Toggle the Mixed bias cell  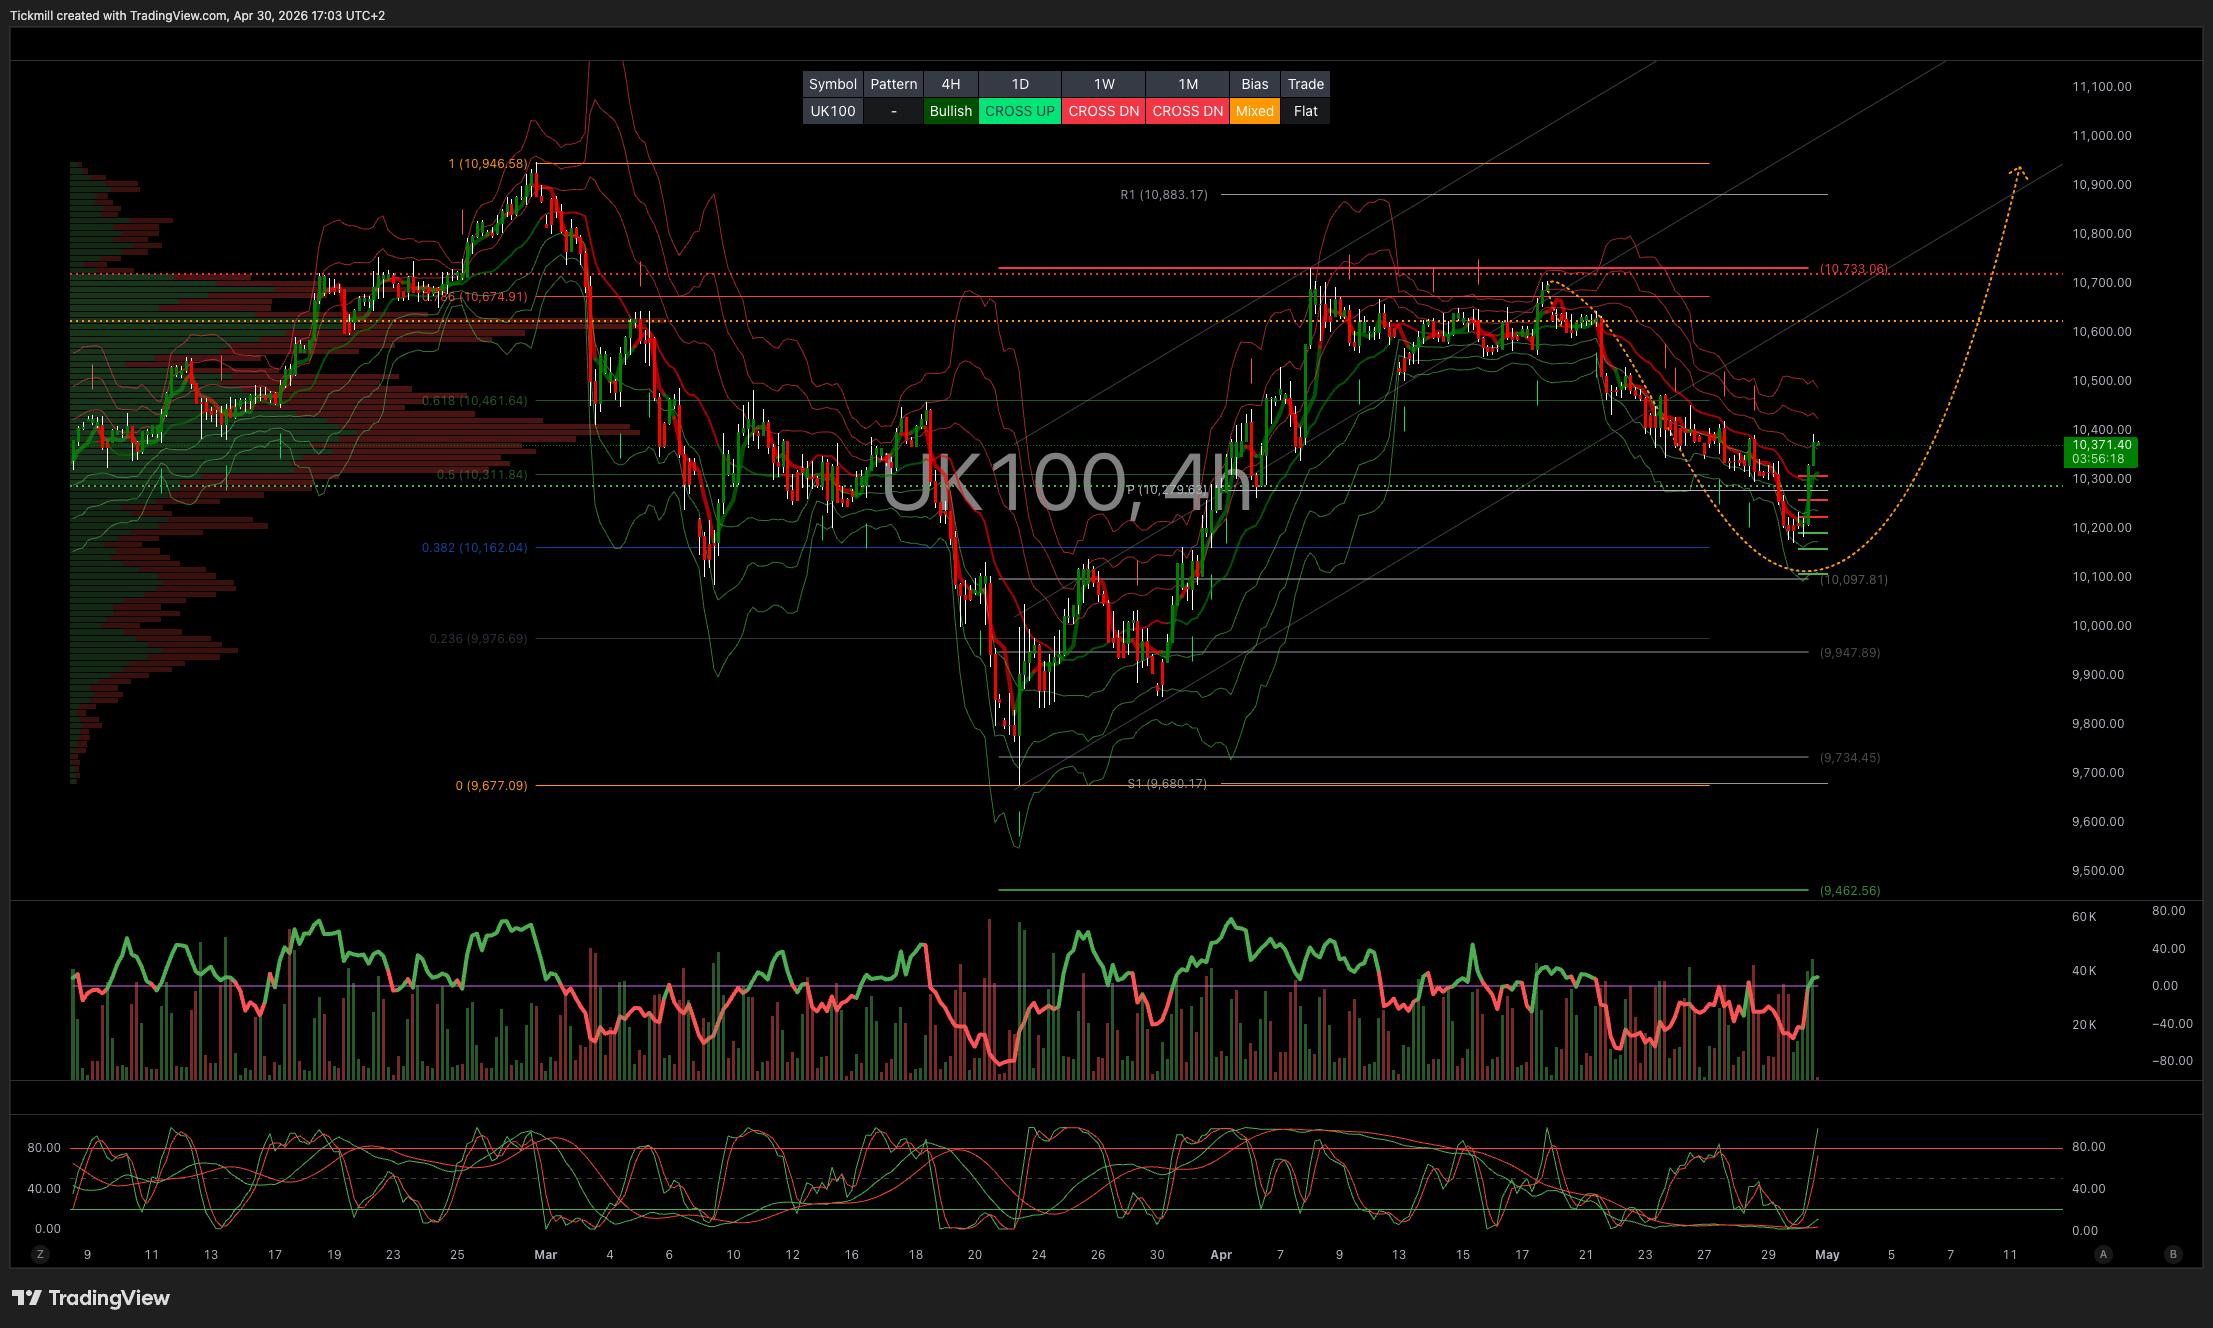[x=1254, y=111]
